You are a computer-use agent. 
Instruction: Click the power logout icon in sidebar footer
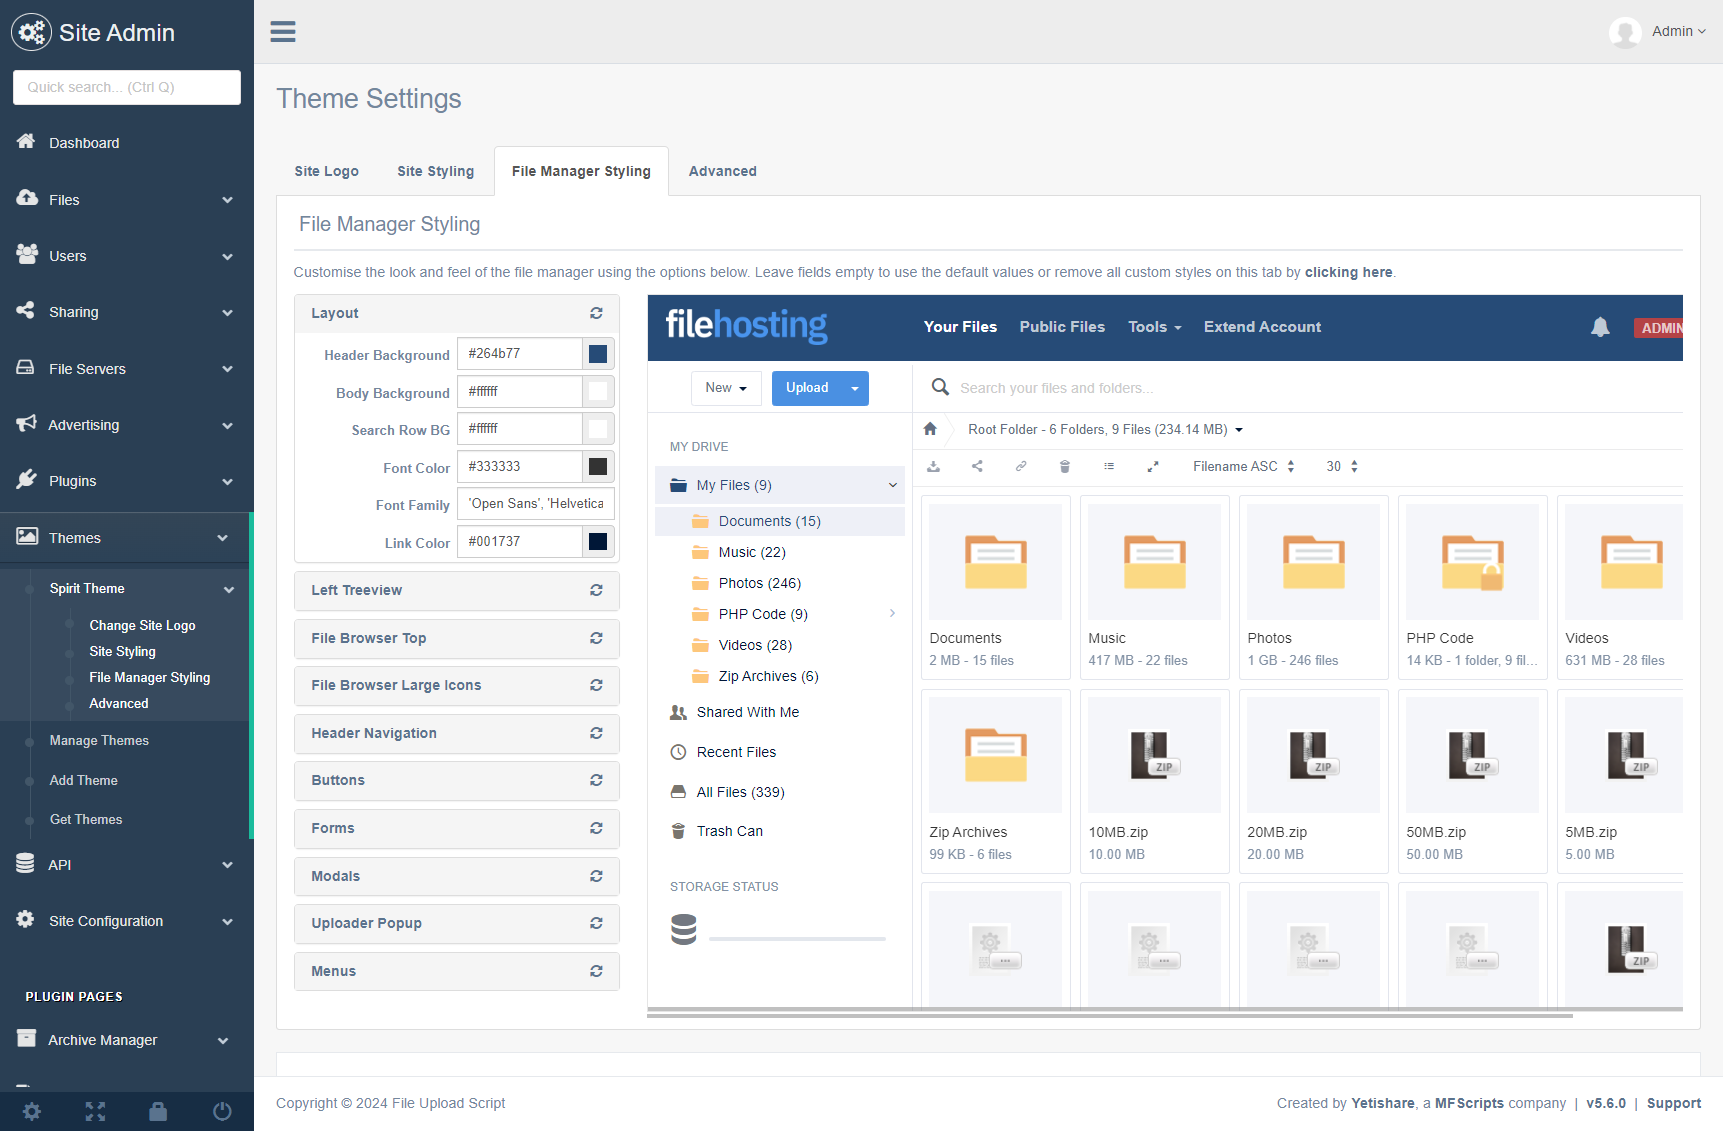222,1111
